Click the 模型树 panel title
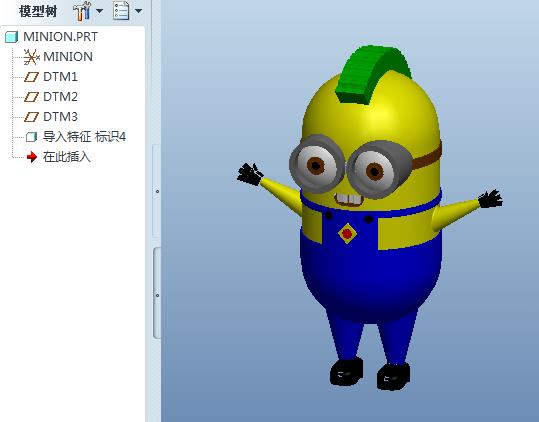 38,11
